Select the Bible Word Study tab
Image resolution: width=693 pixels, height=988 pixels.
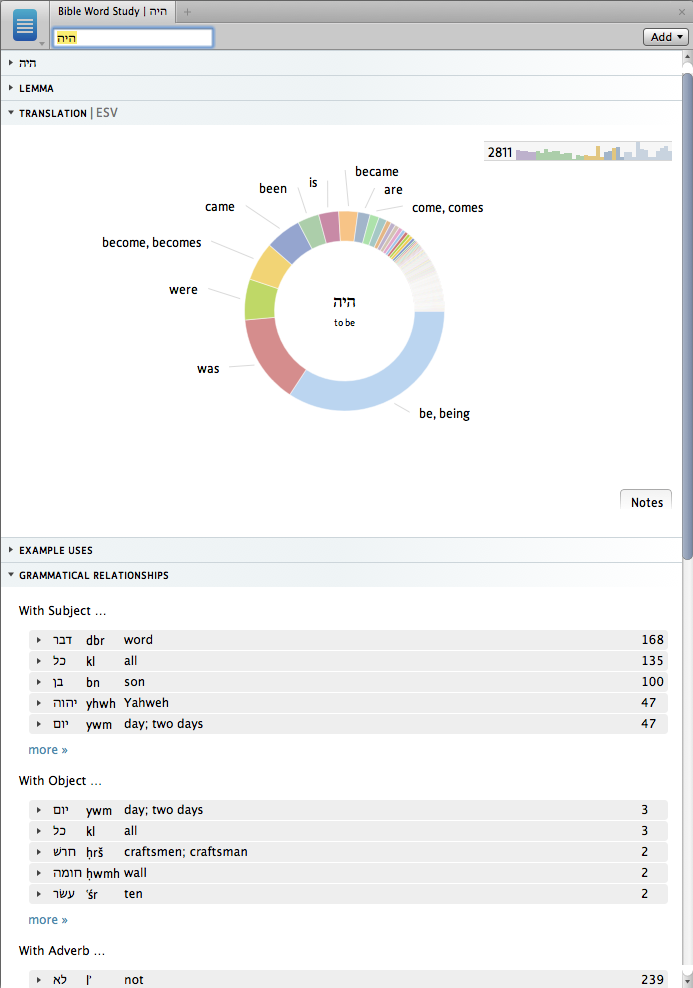(x=113, y=11)
